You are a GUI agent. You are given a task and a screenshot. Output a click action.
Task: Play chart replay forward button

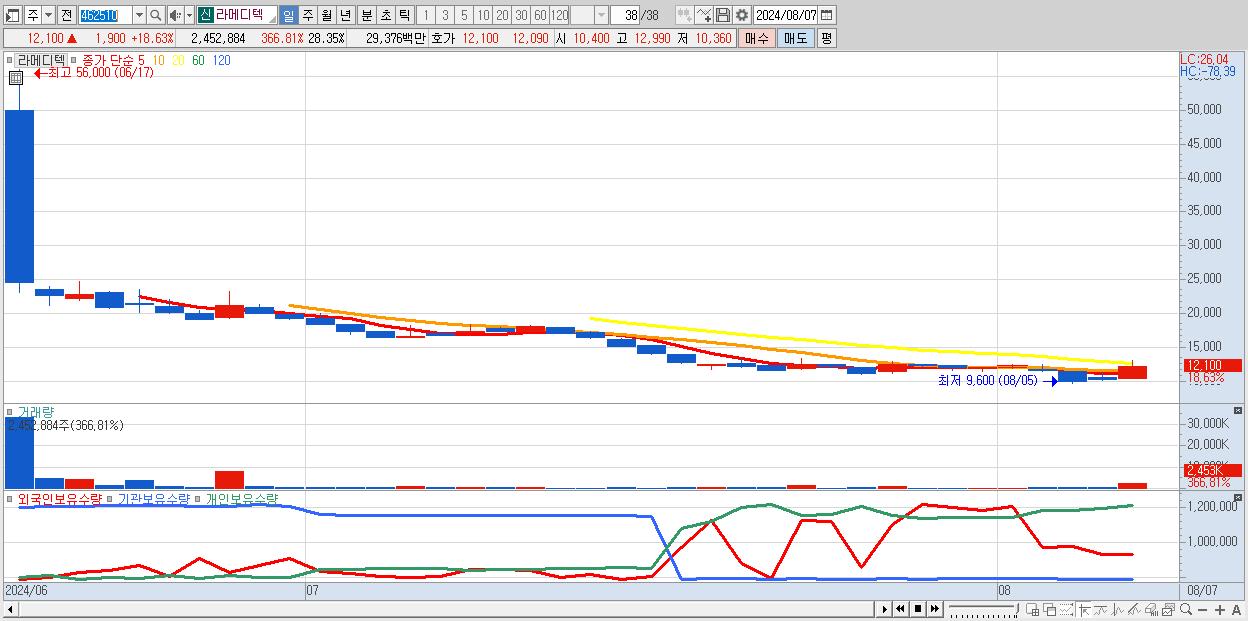[884, 609]
